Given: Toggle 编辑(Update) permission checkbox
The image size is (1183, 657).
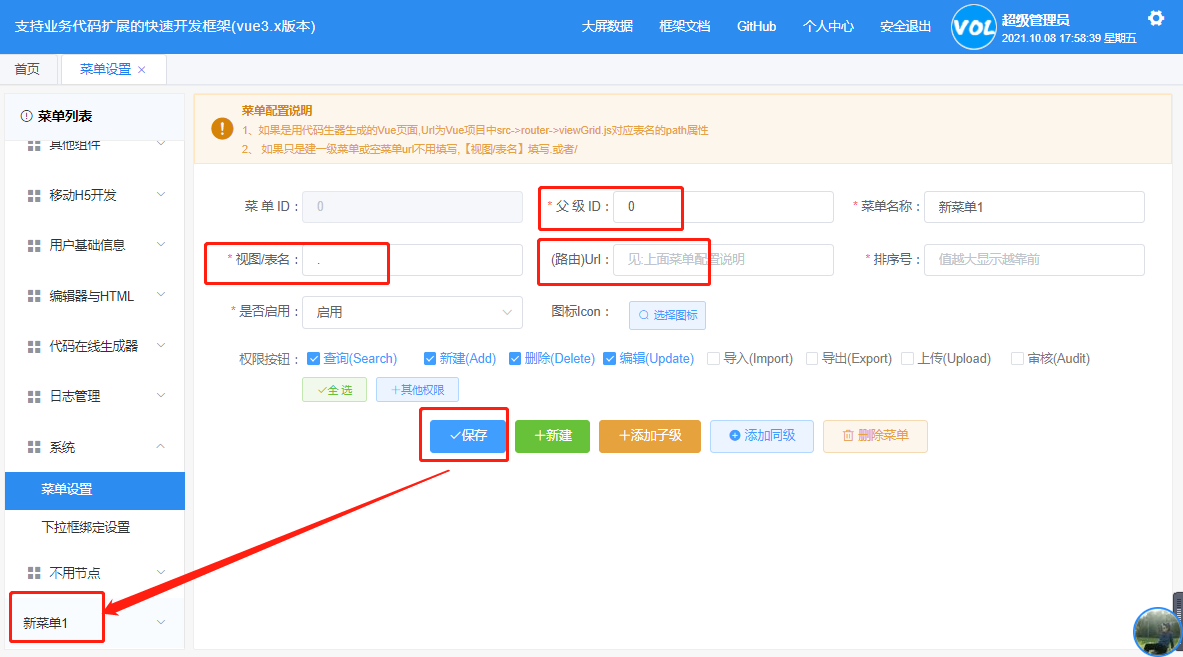Looking at the screenshot, I should coord(610,358).
